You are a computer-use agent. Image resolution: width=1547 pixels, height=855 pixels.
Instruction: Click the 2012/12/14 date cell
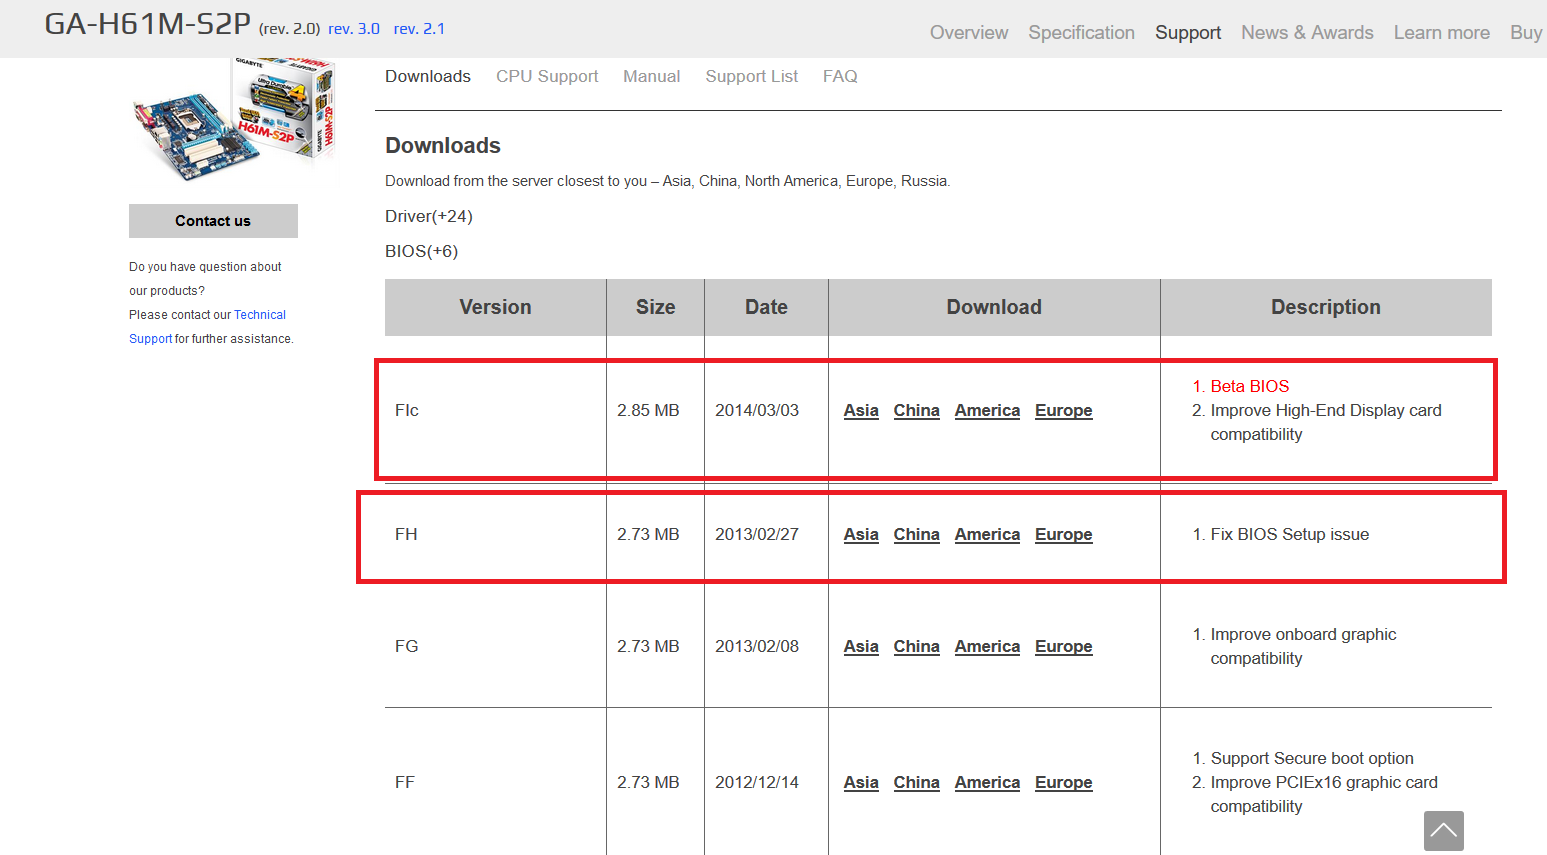point(757,782)
